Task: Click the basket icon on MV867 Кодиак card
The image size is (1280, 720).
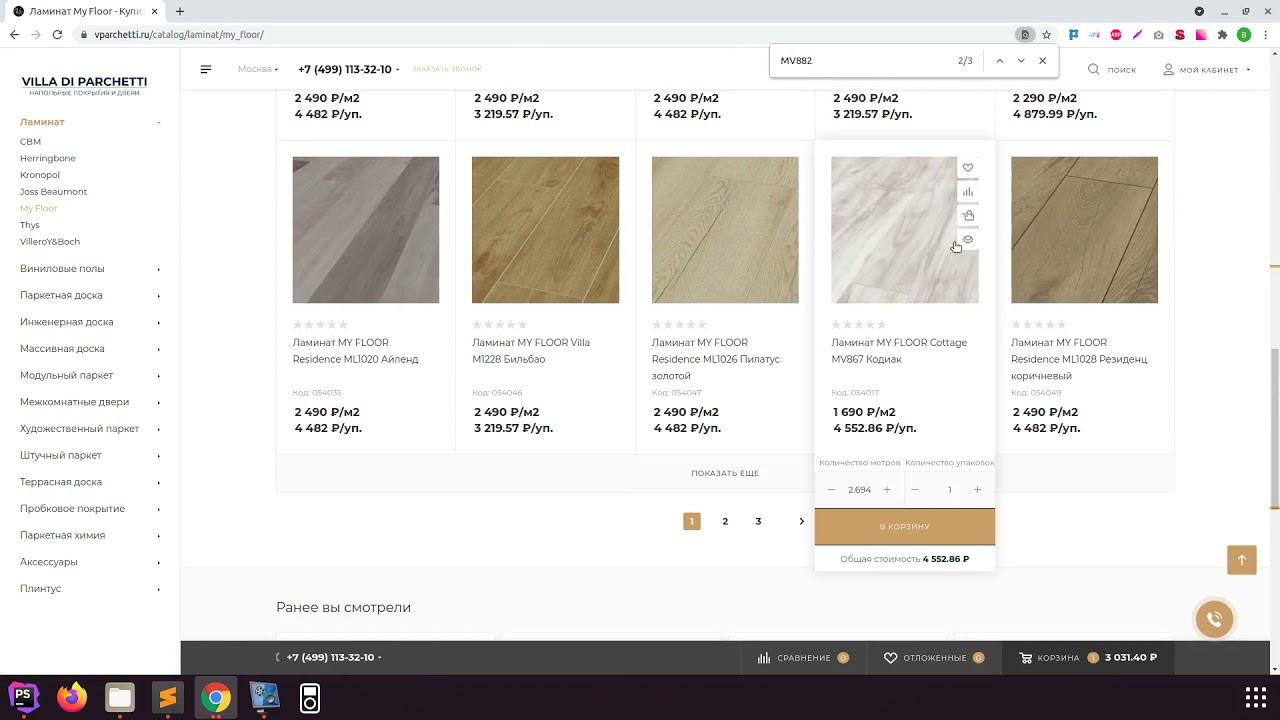Action: [967, 216]
